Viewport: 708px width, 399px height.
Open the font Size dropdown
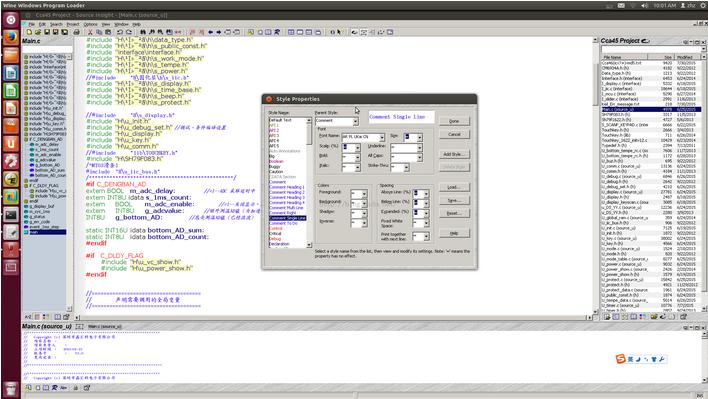(x=419, y=137)
